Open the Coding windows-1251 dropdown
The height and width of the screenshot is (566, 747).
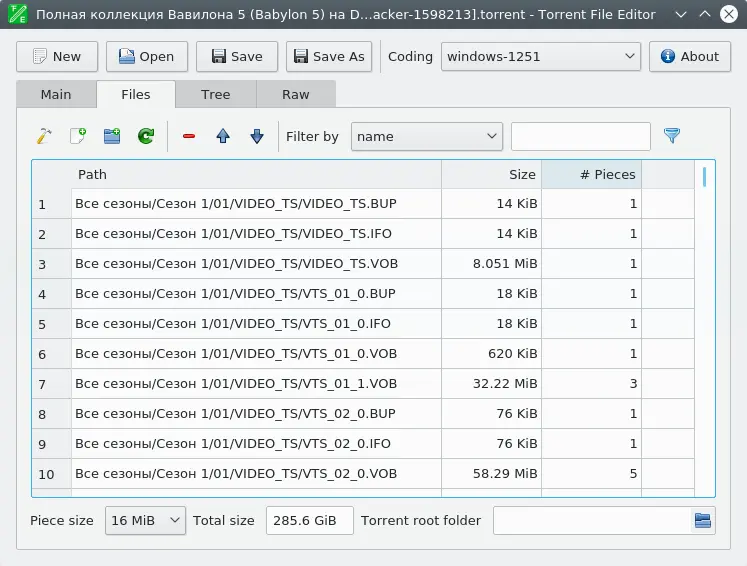[x=541, y=57]
